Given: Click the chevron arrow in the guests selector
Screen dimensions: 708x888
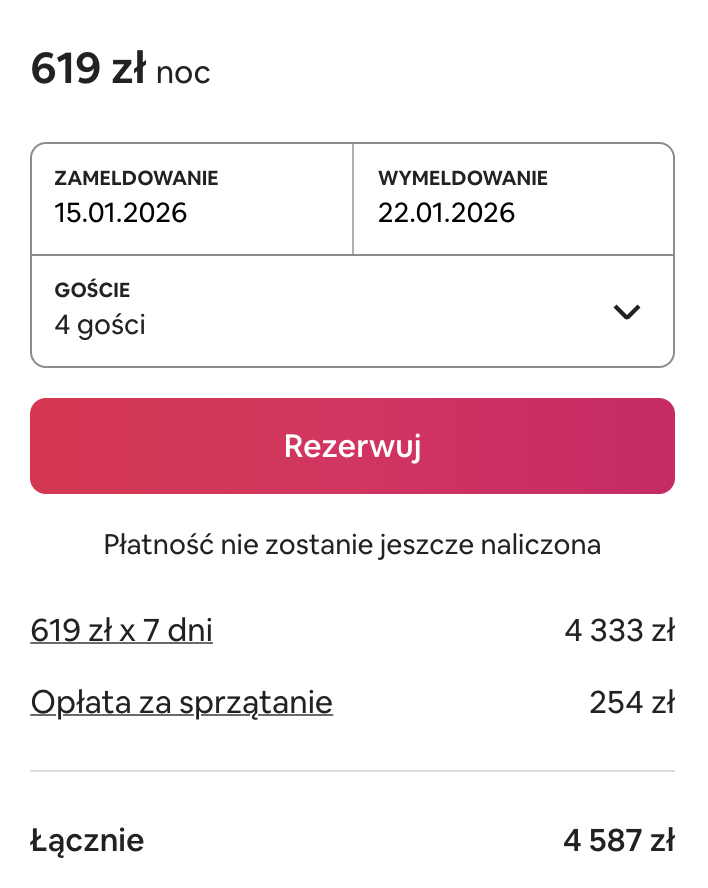Looking at the screenshot, I should [626, 312].
